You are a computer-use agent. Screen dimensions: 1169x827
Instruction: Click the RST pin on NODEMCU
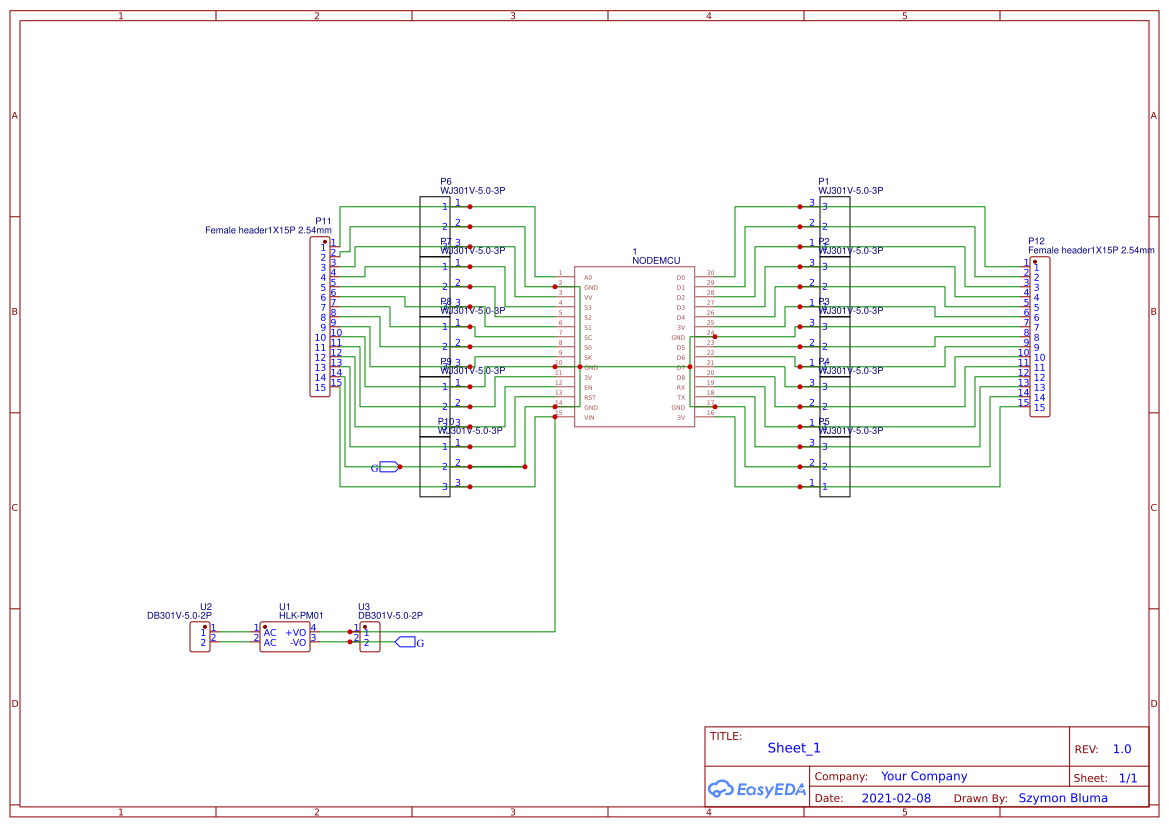pos(590,398)
